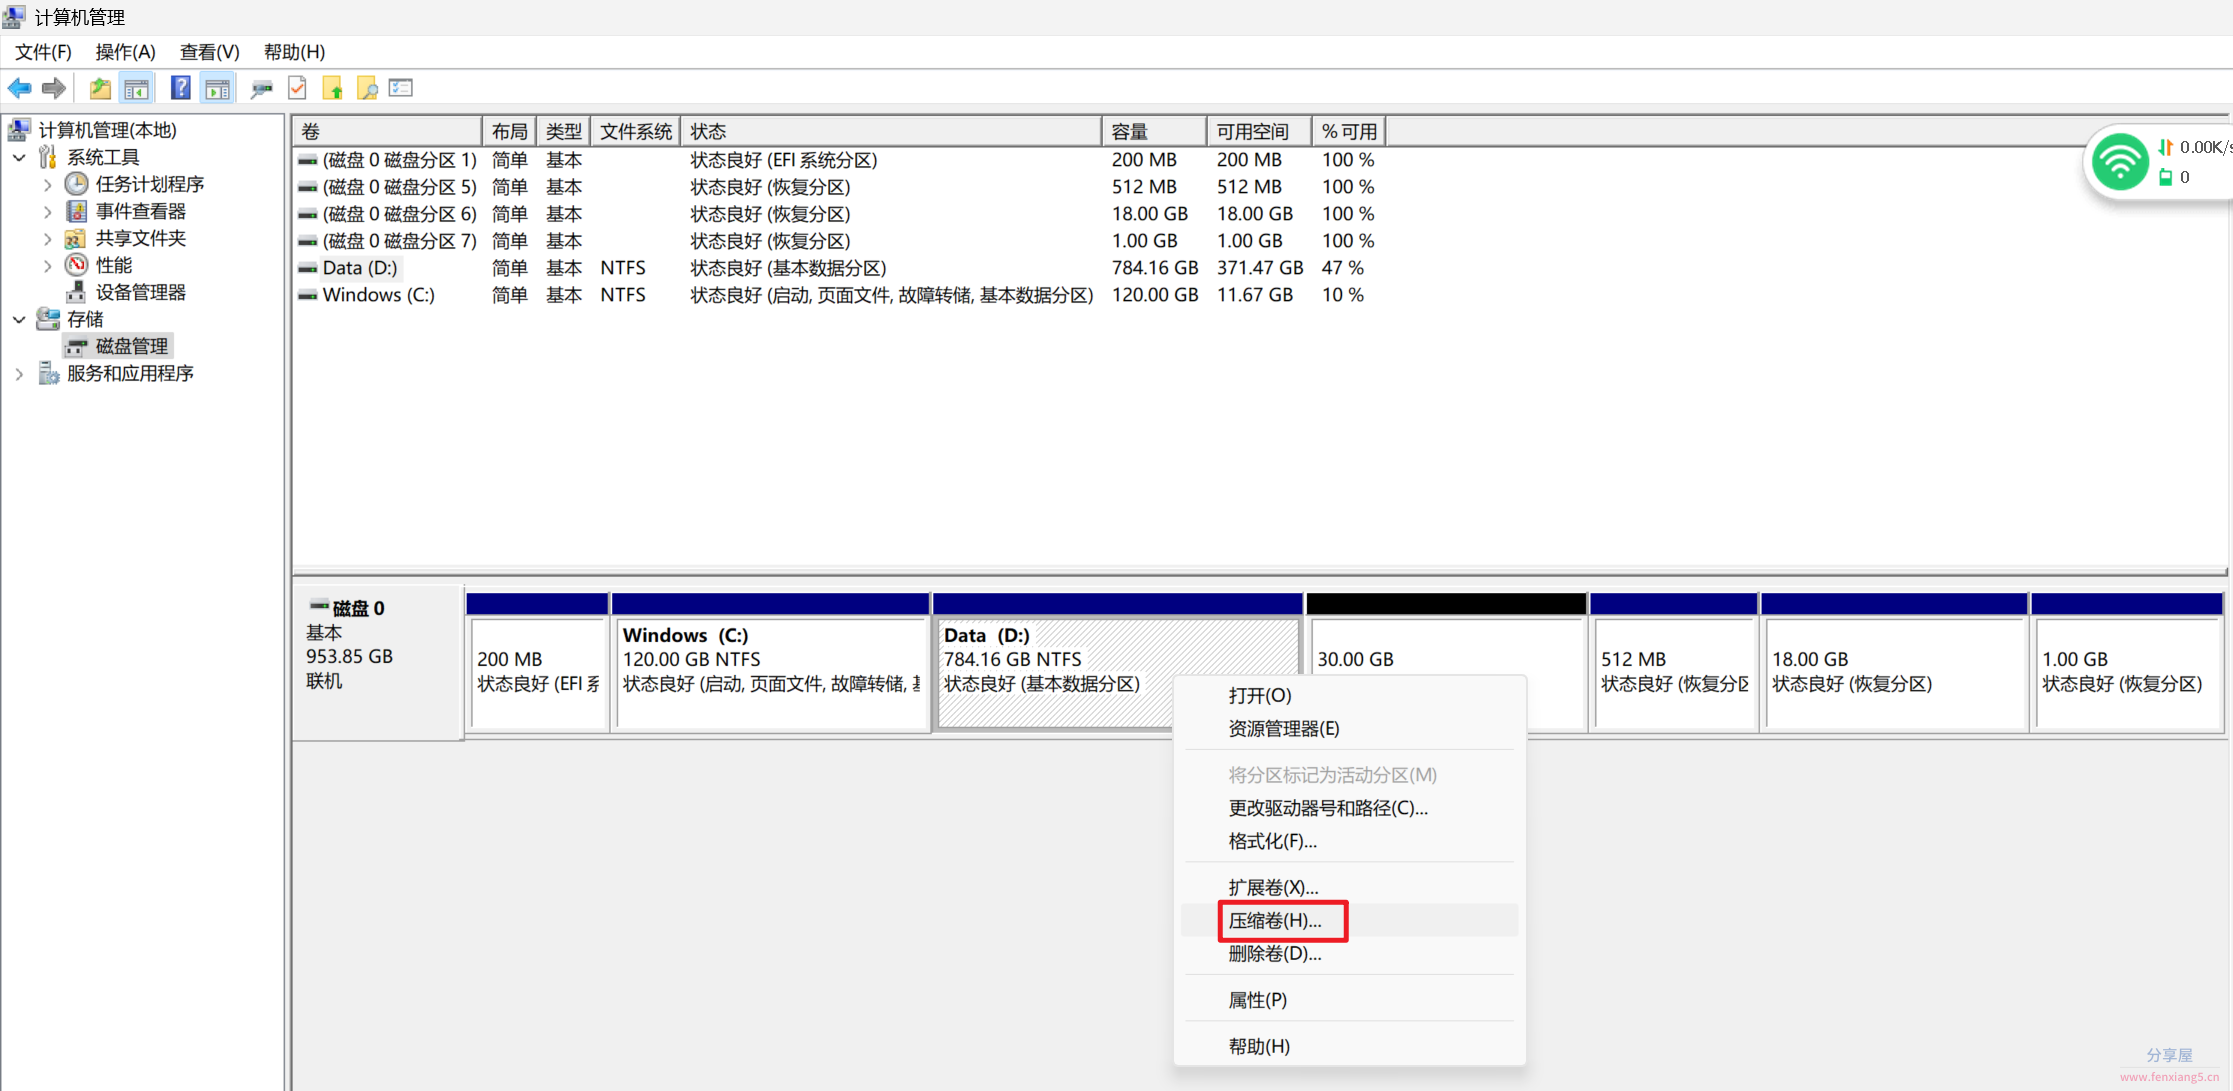
Task: Click the yellow sheet with green arrow icon
Action: [332, 88]
